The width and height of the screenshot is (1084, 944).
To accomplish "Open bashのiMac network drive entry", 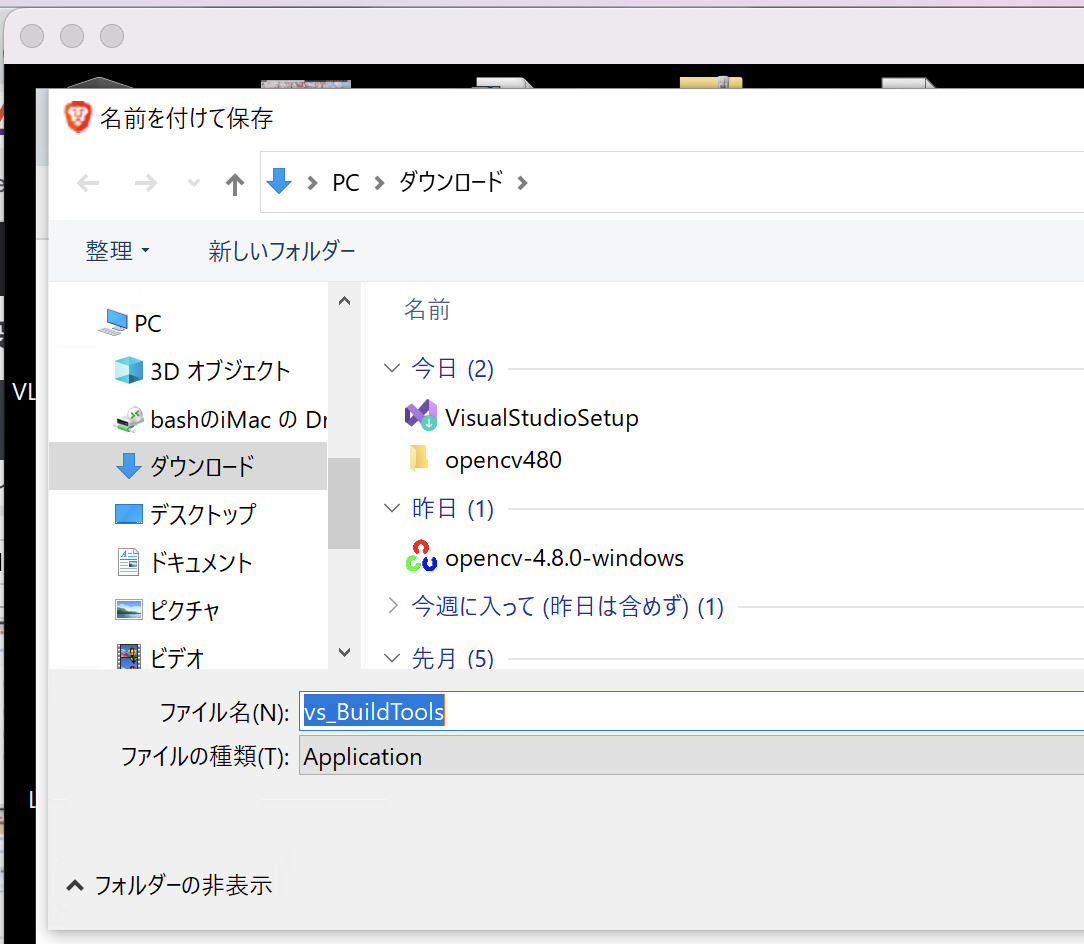I will pyautogui.click(x=239, y=419).
